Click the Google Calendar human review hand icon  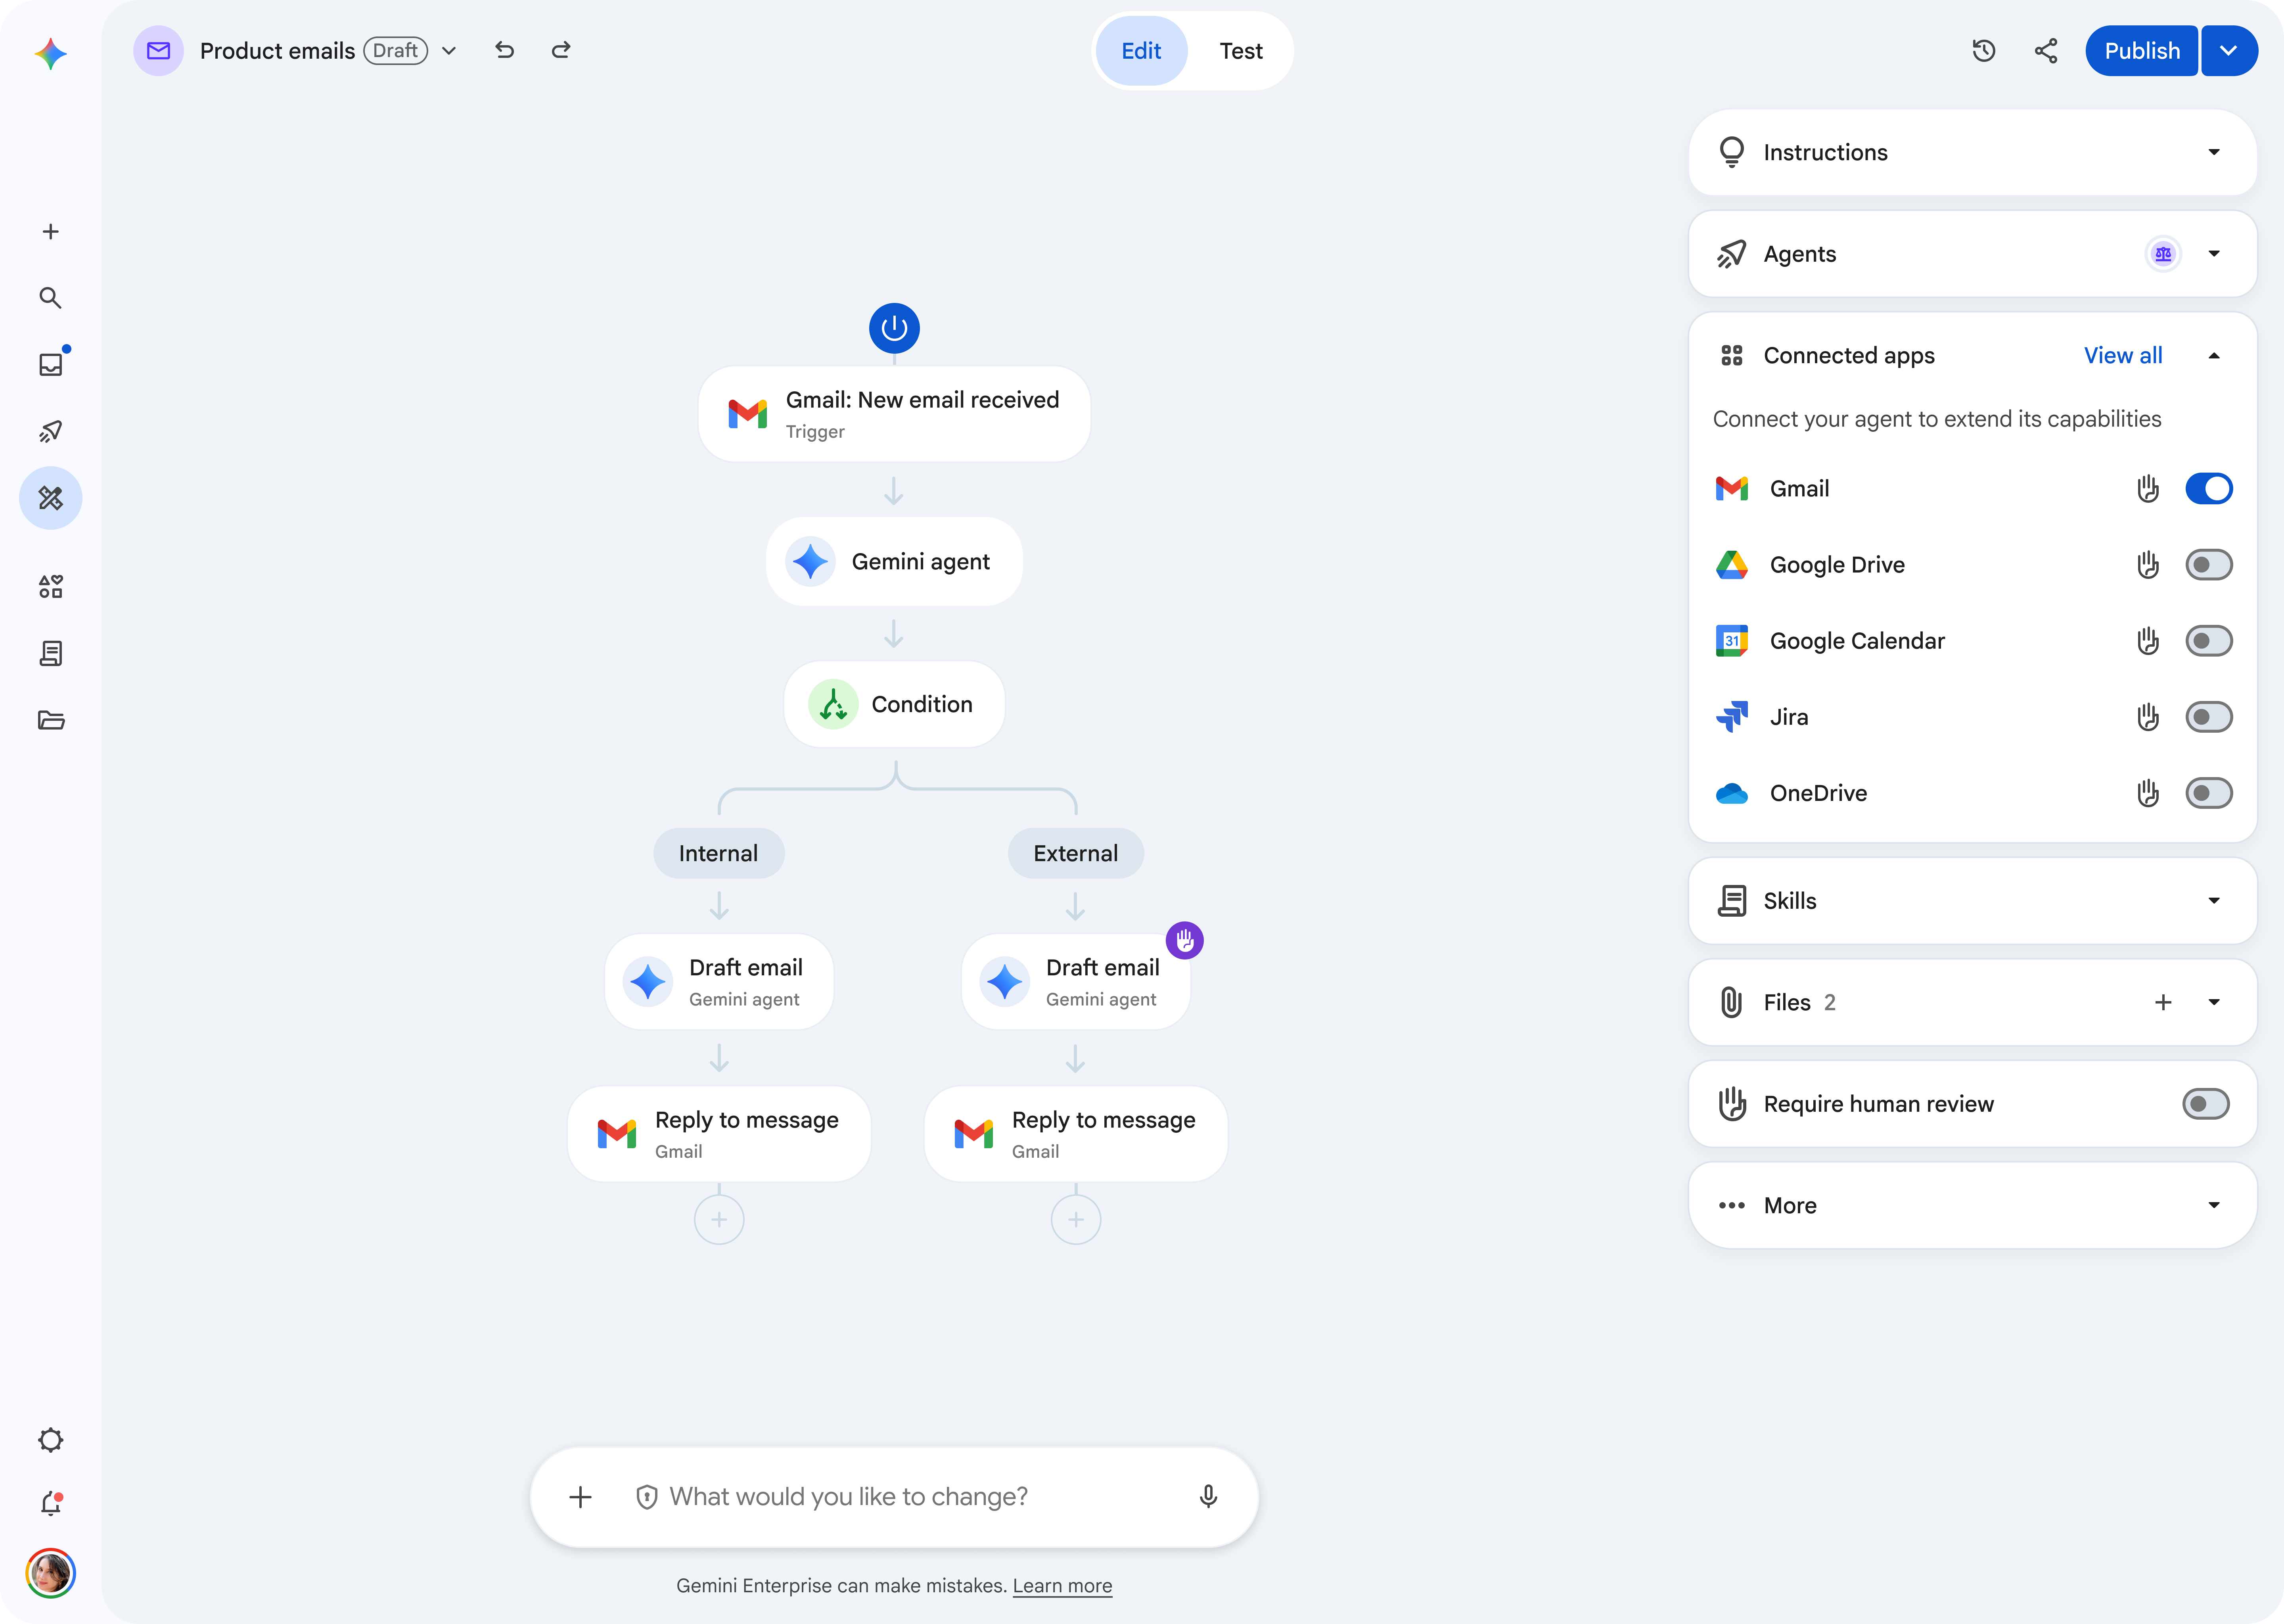(2148, 641)
